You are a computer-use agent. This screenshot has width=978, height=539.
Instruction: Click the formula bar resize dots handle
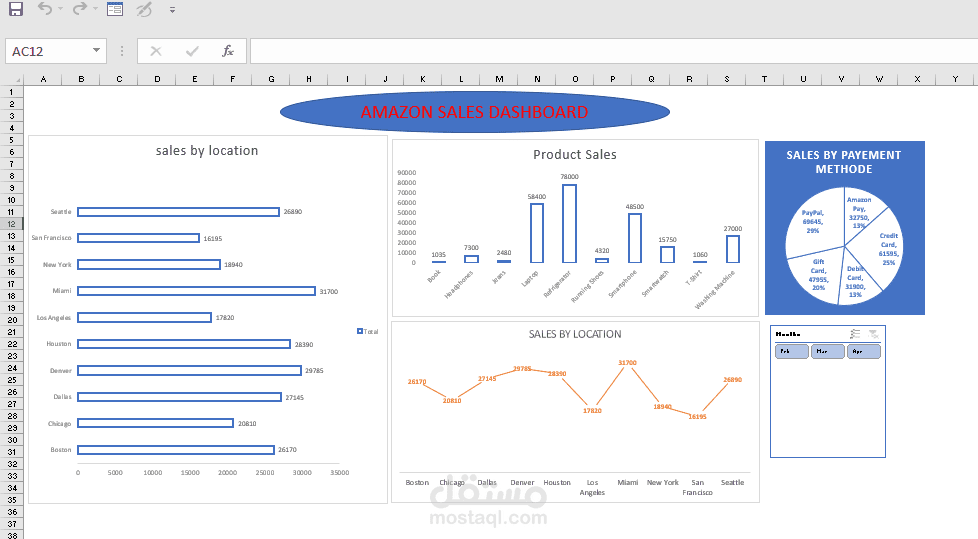(122, 51)
